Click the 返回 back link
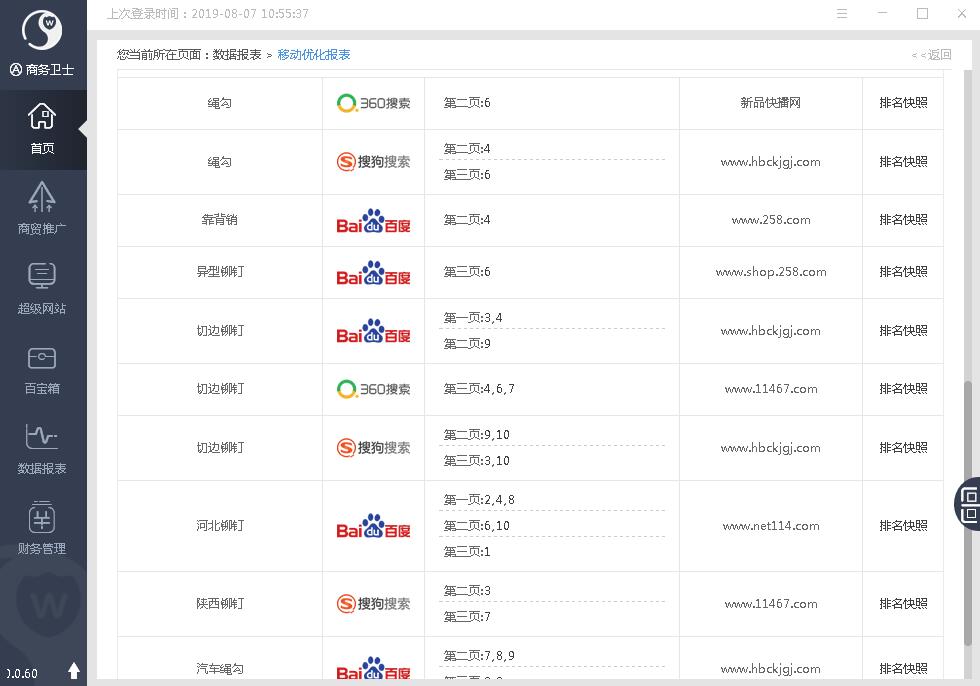Viewport: 980px width, 686px height. coord(931,55)
